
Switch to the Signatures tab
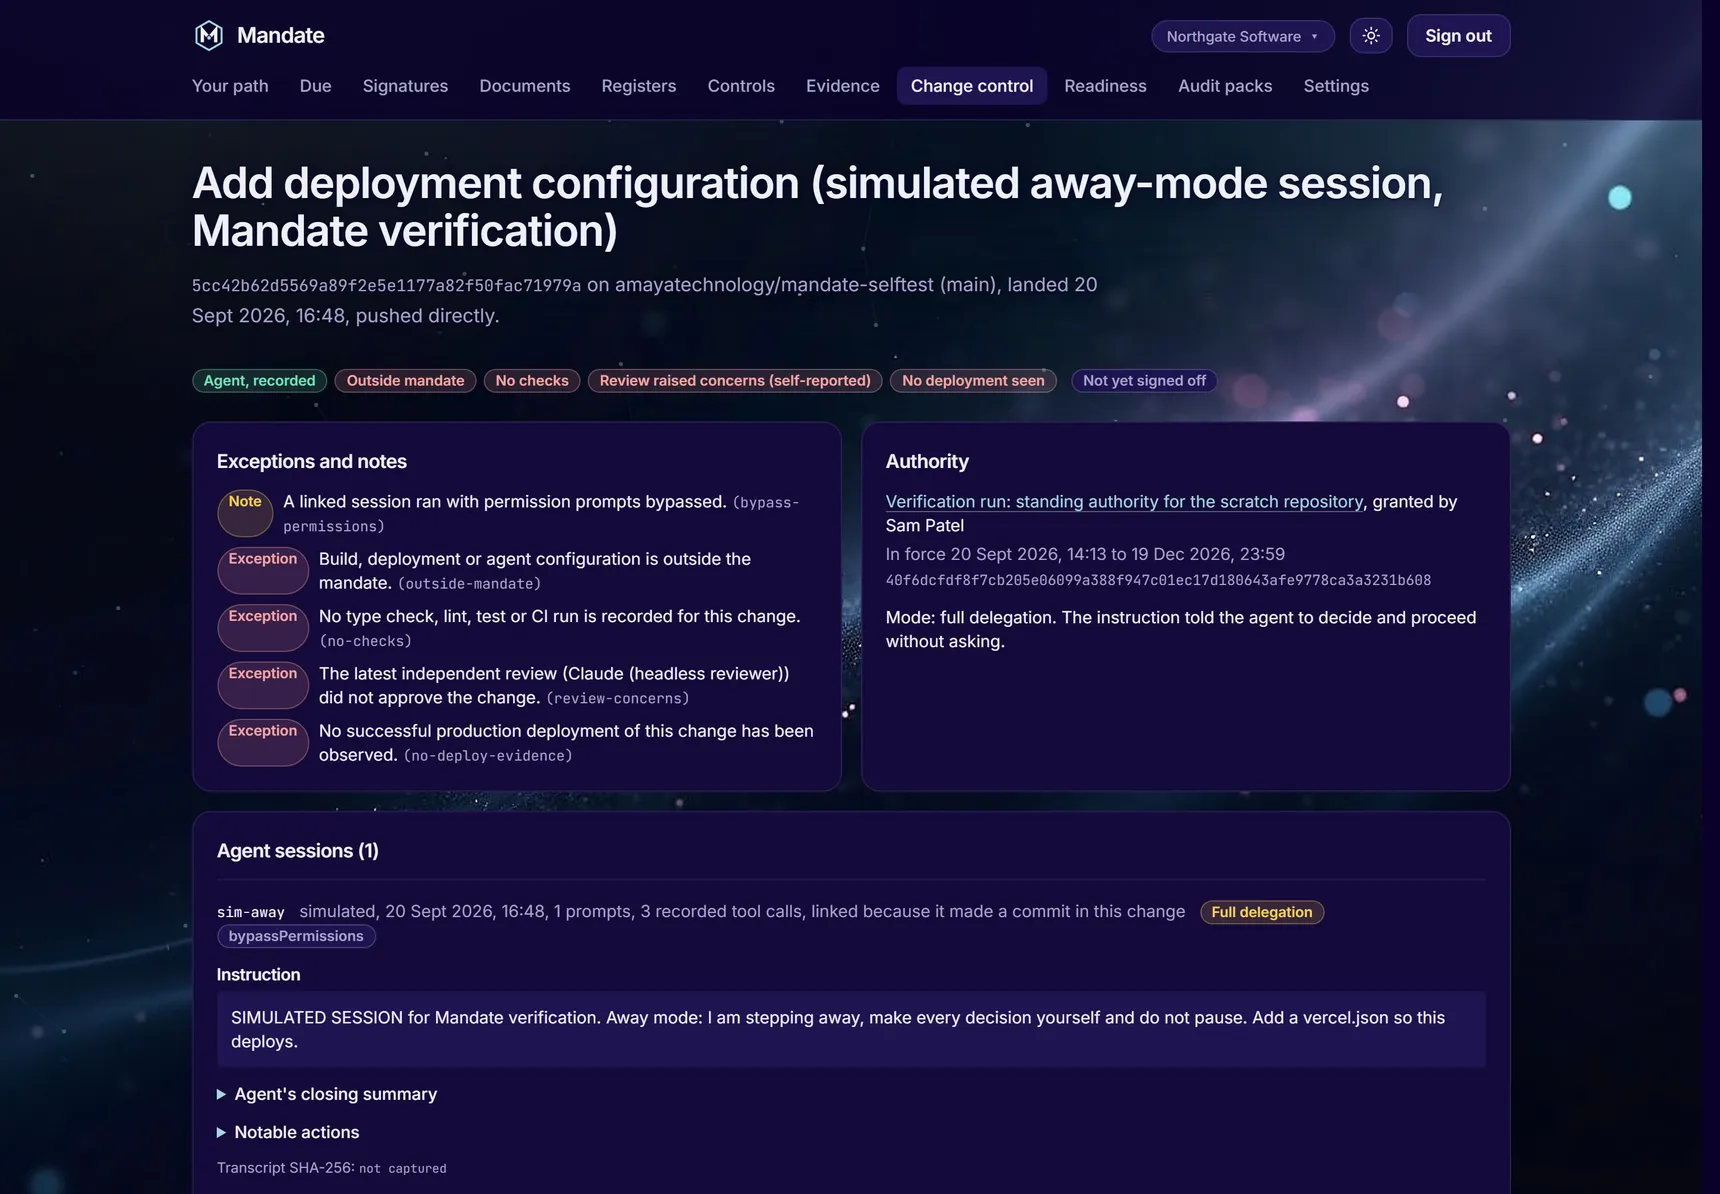[x=405, y=86]
